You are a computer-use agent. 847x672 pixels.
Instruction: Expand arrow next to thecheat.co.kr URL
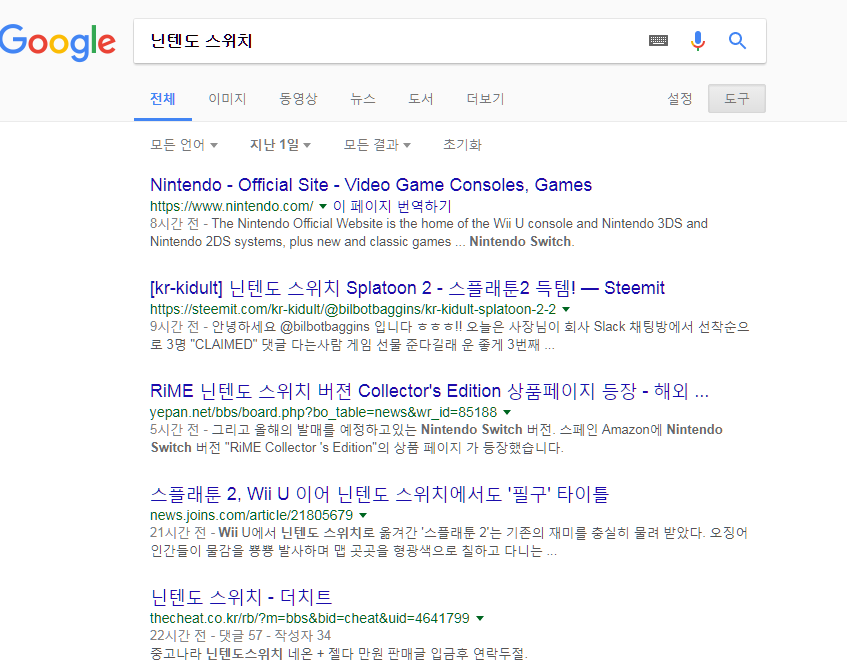pyautogui.click(x=480, y=618)
